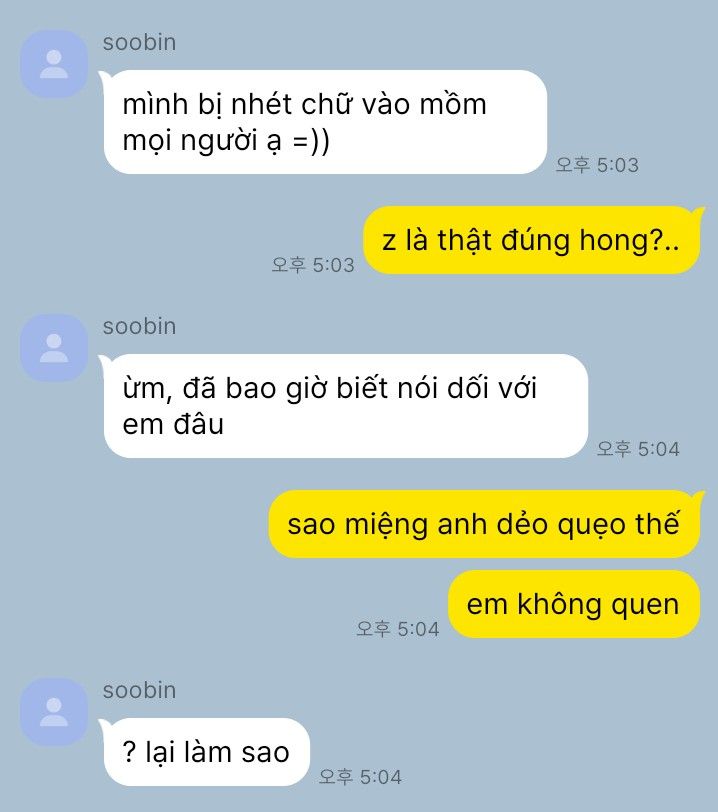
Task: Click the 5:04 timestamp beside '? lại làm sao'
Action: coord(360,777)
